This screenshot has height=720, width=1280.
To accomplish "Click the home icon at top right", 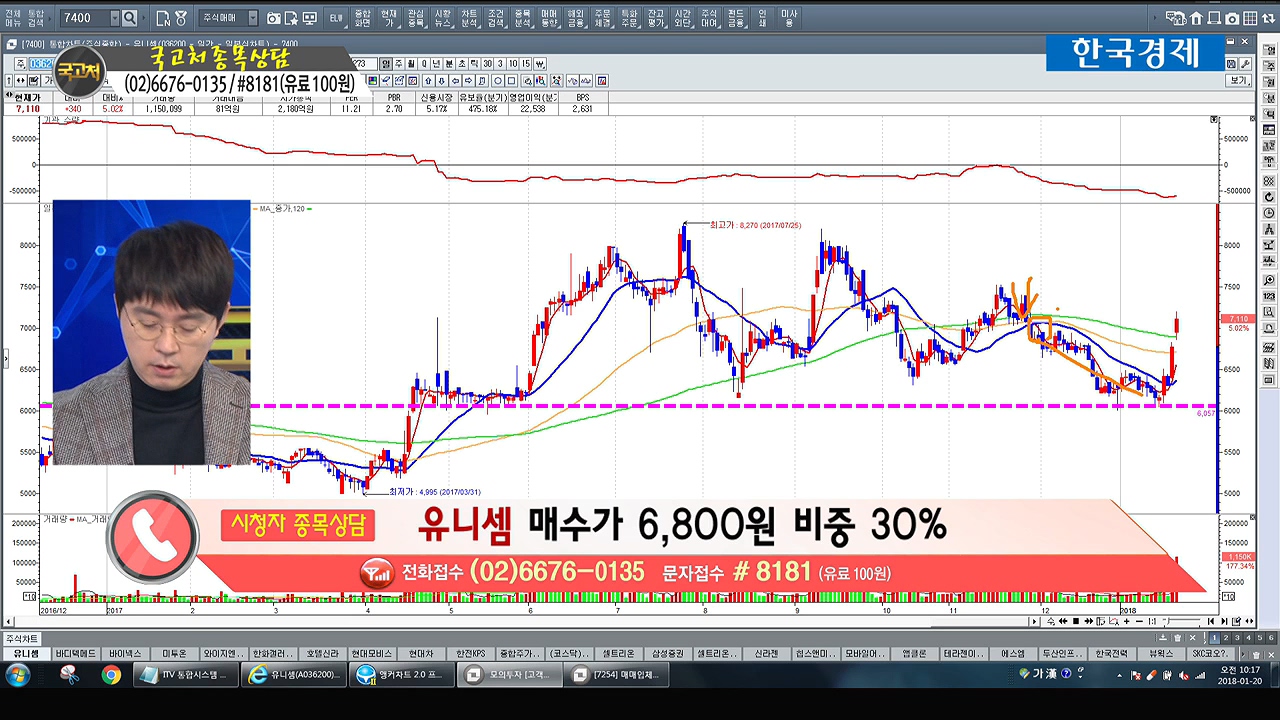I will [x=1197, y=18].
